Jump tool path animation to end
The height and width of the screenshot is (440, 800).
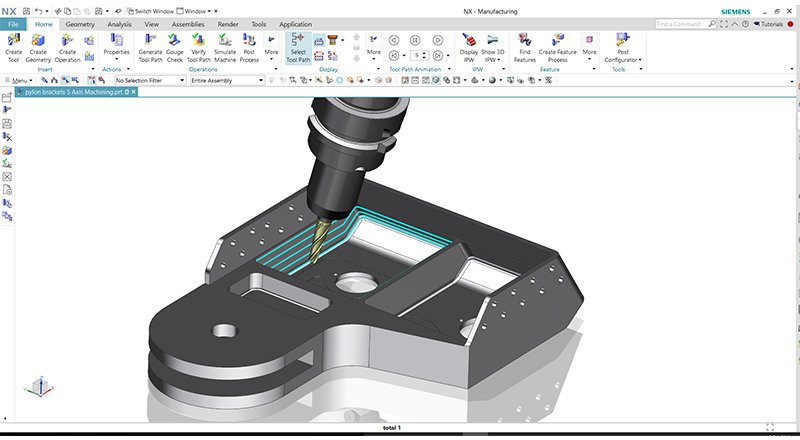pos(438,55)
